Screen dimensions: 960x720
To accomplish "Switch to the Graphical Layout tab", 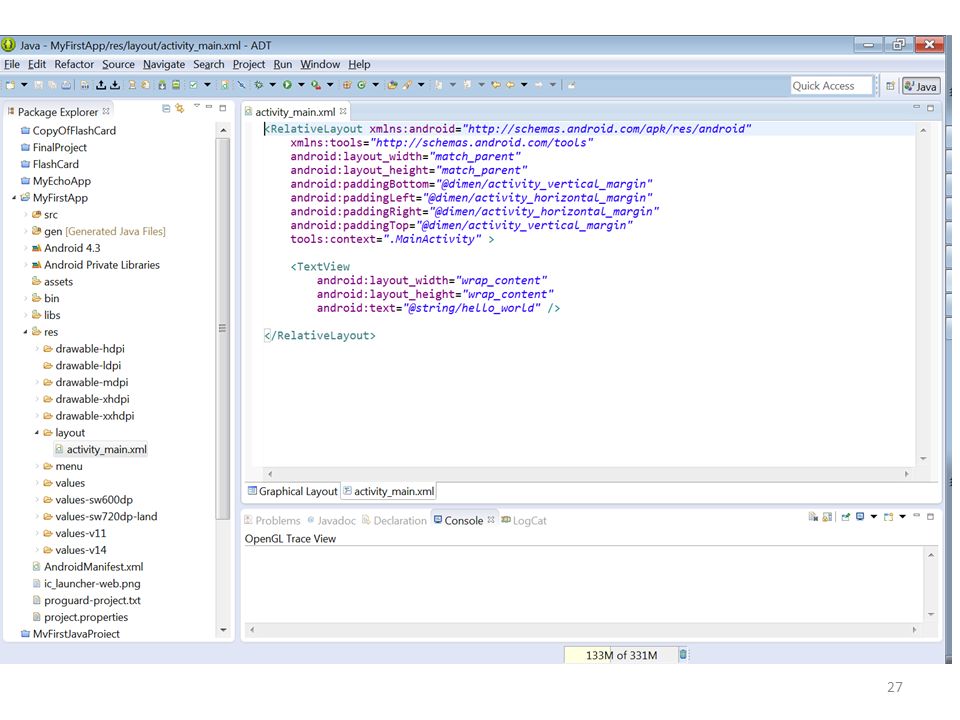I will pyautogui.click(x=293, y=491).
